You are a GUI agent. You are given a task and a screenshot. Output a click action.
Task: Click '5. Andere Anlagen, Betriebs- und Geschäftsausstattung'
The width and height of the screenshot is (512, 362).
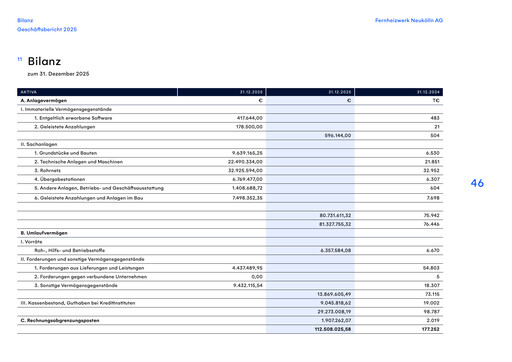99,188
